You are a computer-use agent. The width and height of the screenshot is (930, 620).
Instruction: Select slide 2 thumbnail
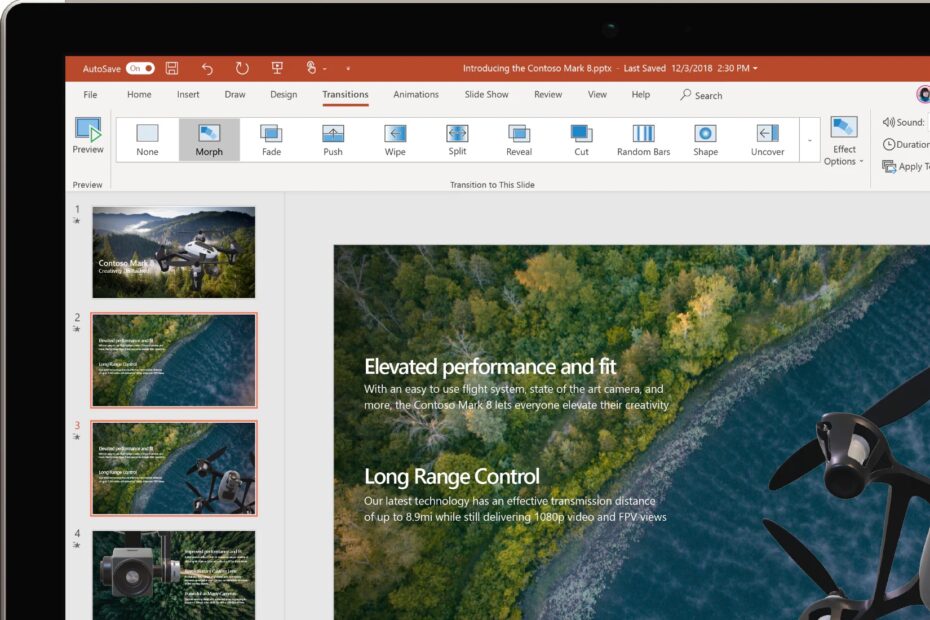[x=174, y=360]
